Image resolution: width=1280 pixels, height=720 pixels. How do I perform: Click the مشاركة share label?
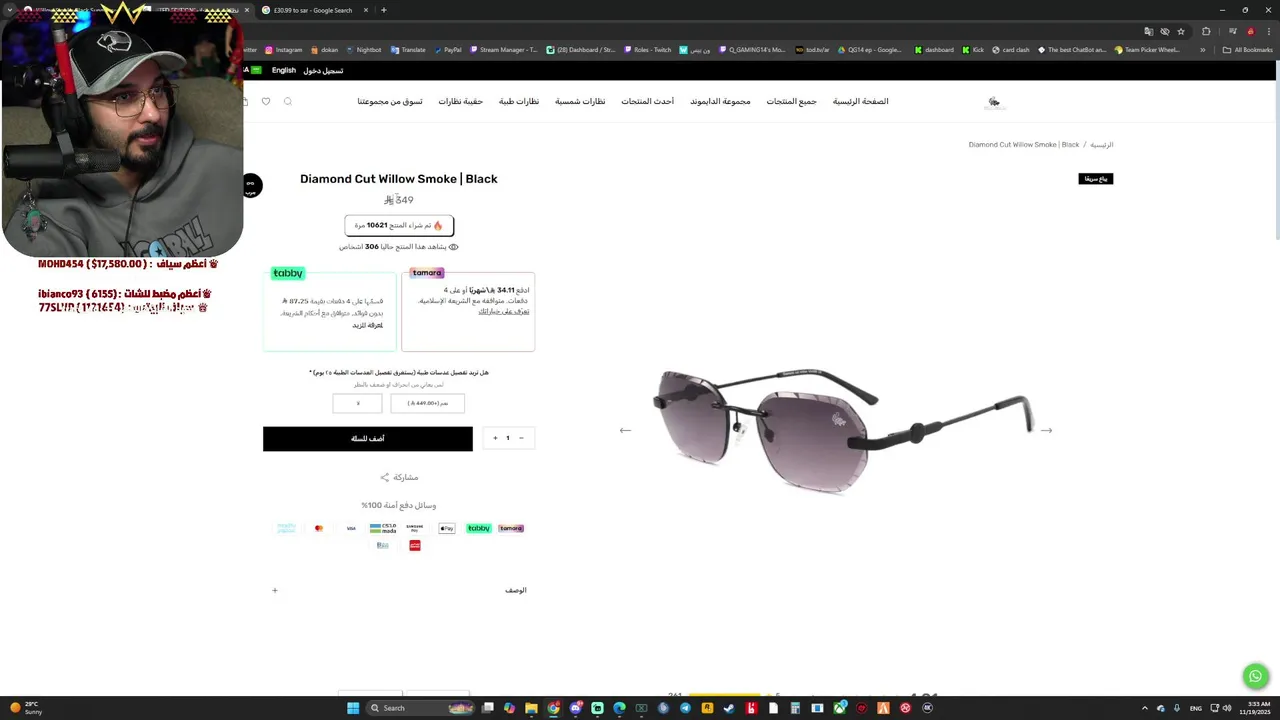coord(405,477)
